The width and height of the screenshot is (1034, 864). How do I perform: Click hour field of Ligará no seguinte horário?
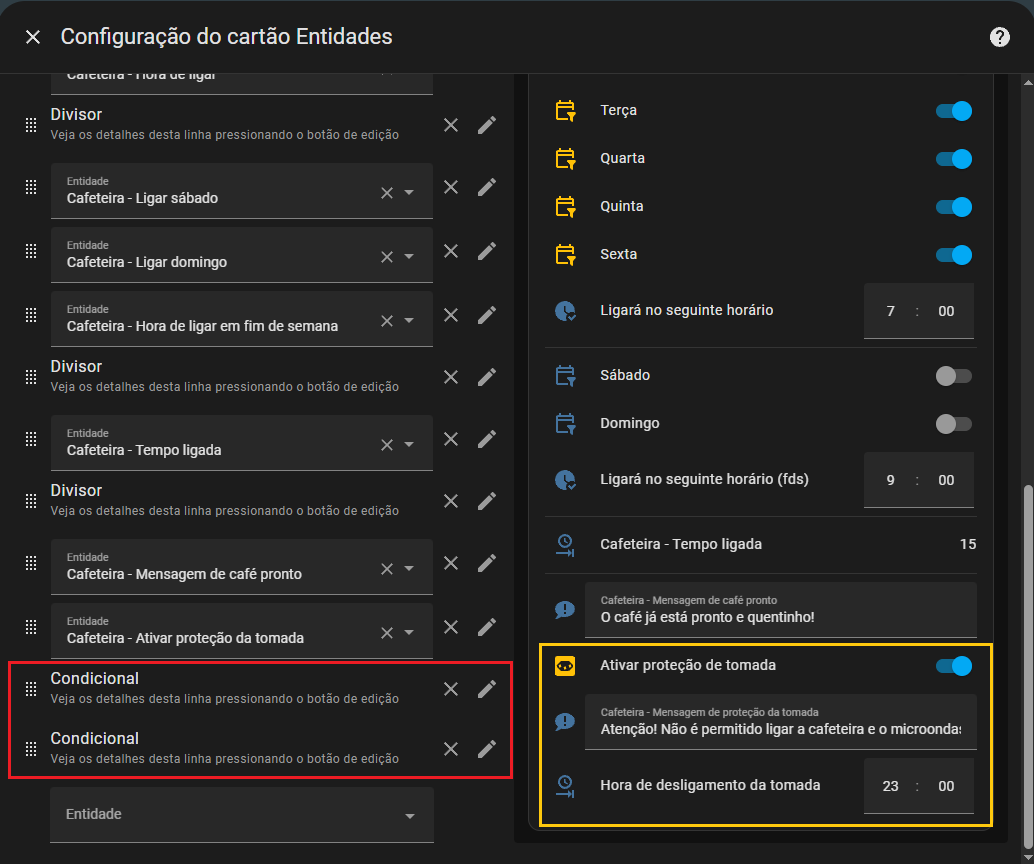click(890, 311)
